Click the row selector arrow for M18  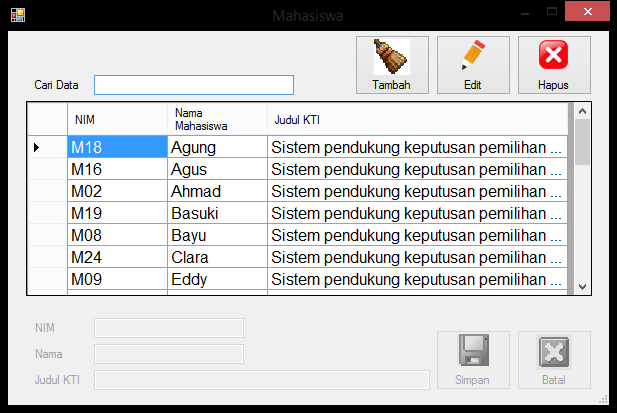37,148
